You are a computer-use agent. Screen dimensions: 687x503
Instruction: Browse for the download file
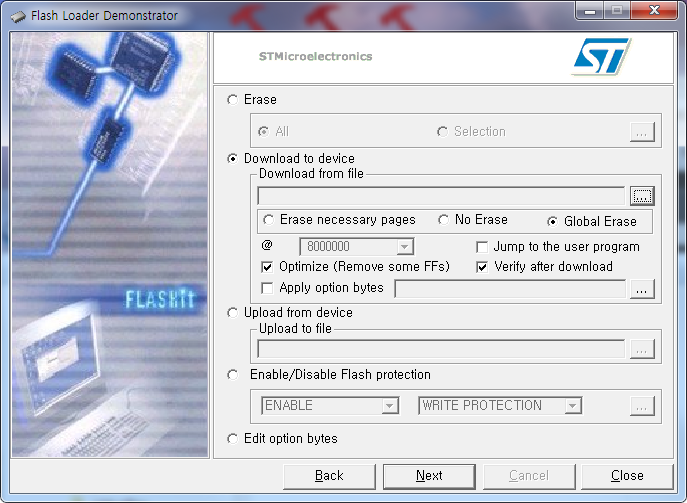coord(642,196)
